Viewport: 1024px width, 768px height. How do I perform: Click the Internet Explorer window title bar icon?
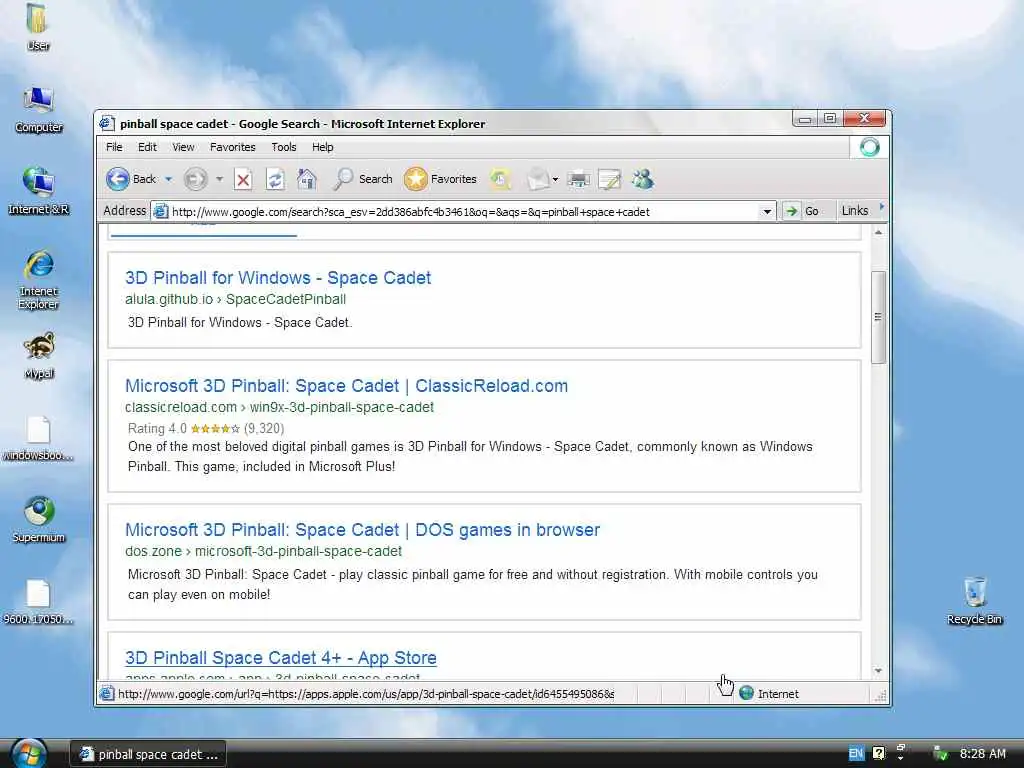[106, 123]
